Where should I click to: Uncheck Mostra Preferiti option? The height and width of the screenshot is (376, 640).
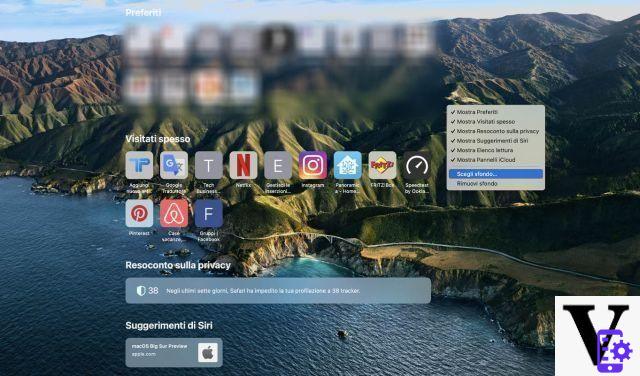pos(496,112)
